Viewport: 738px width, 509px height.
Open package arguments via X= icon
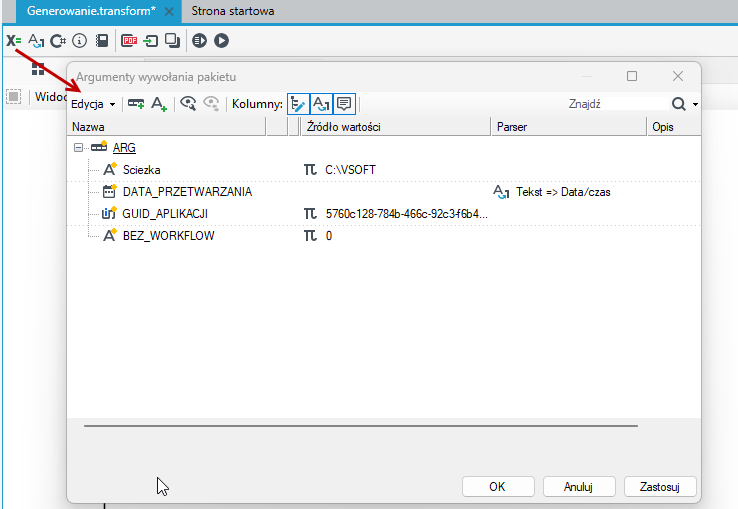click(x=14, y=41)
